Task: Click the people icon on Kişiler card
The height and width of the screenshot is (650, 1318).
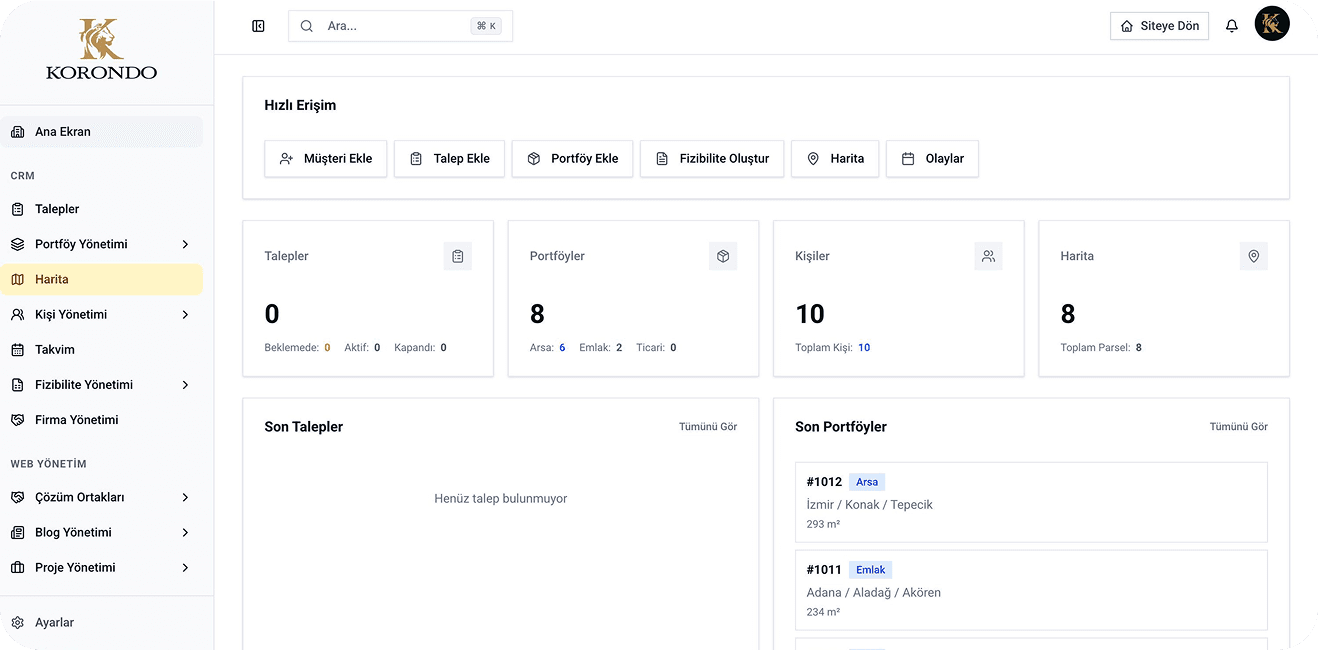Action: coord(988,256)
